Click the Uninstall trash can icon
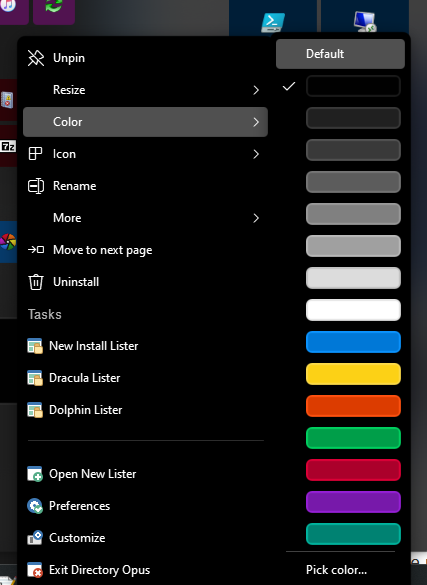 tap(36, 282)
